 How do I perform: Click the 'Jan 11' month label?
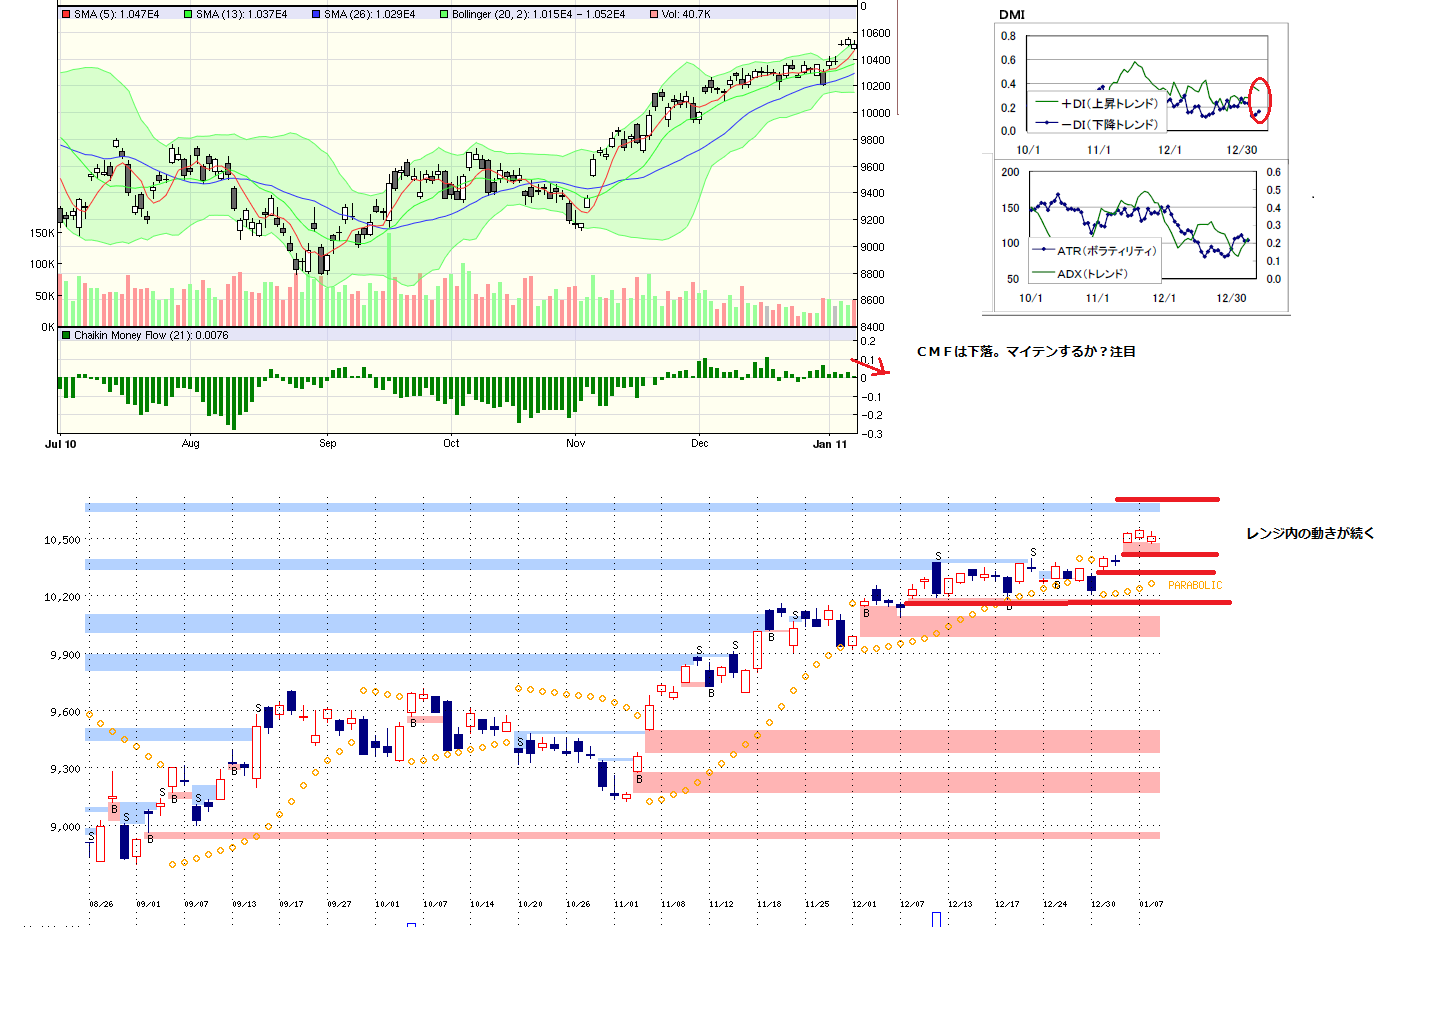[830, 443]
